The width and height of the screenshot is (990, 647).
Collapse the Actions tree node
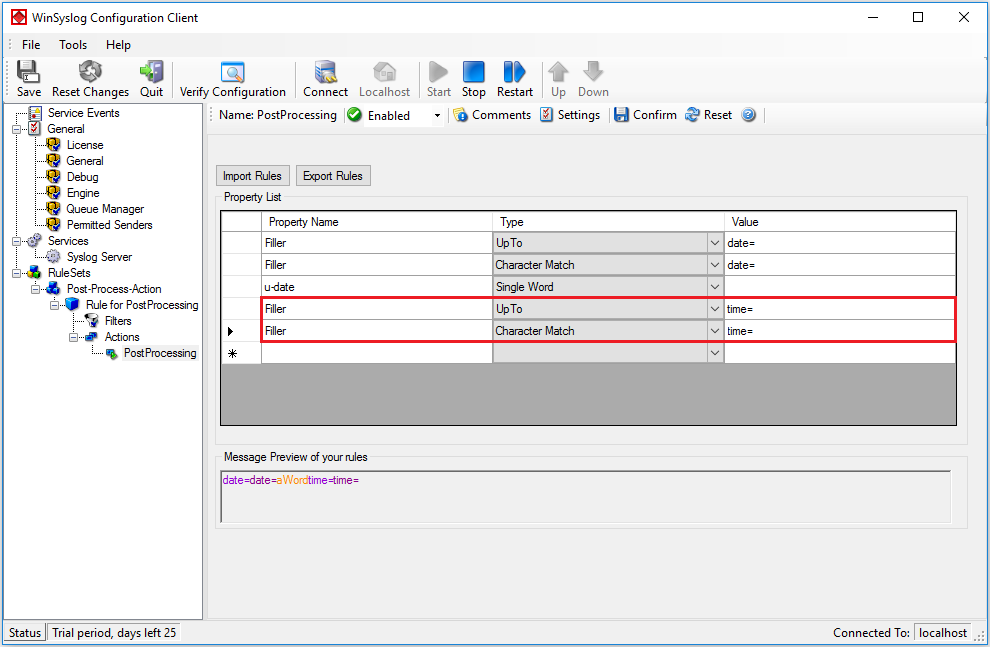pos(73,337)
